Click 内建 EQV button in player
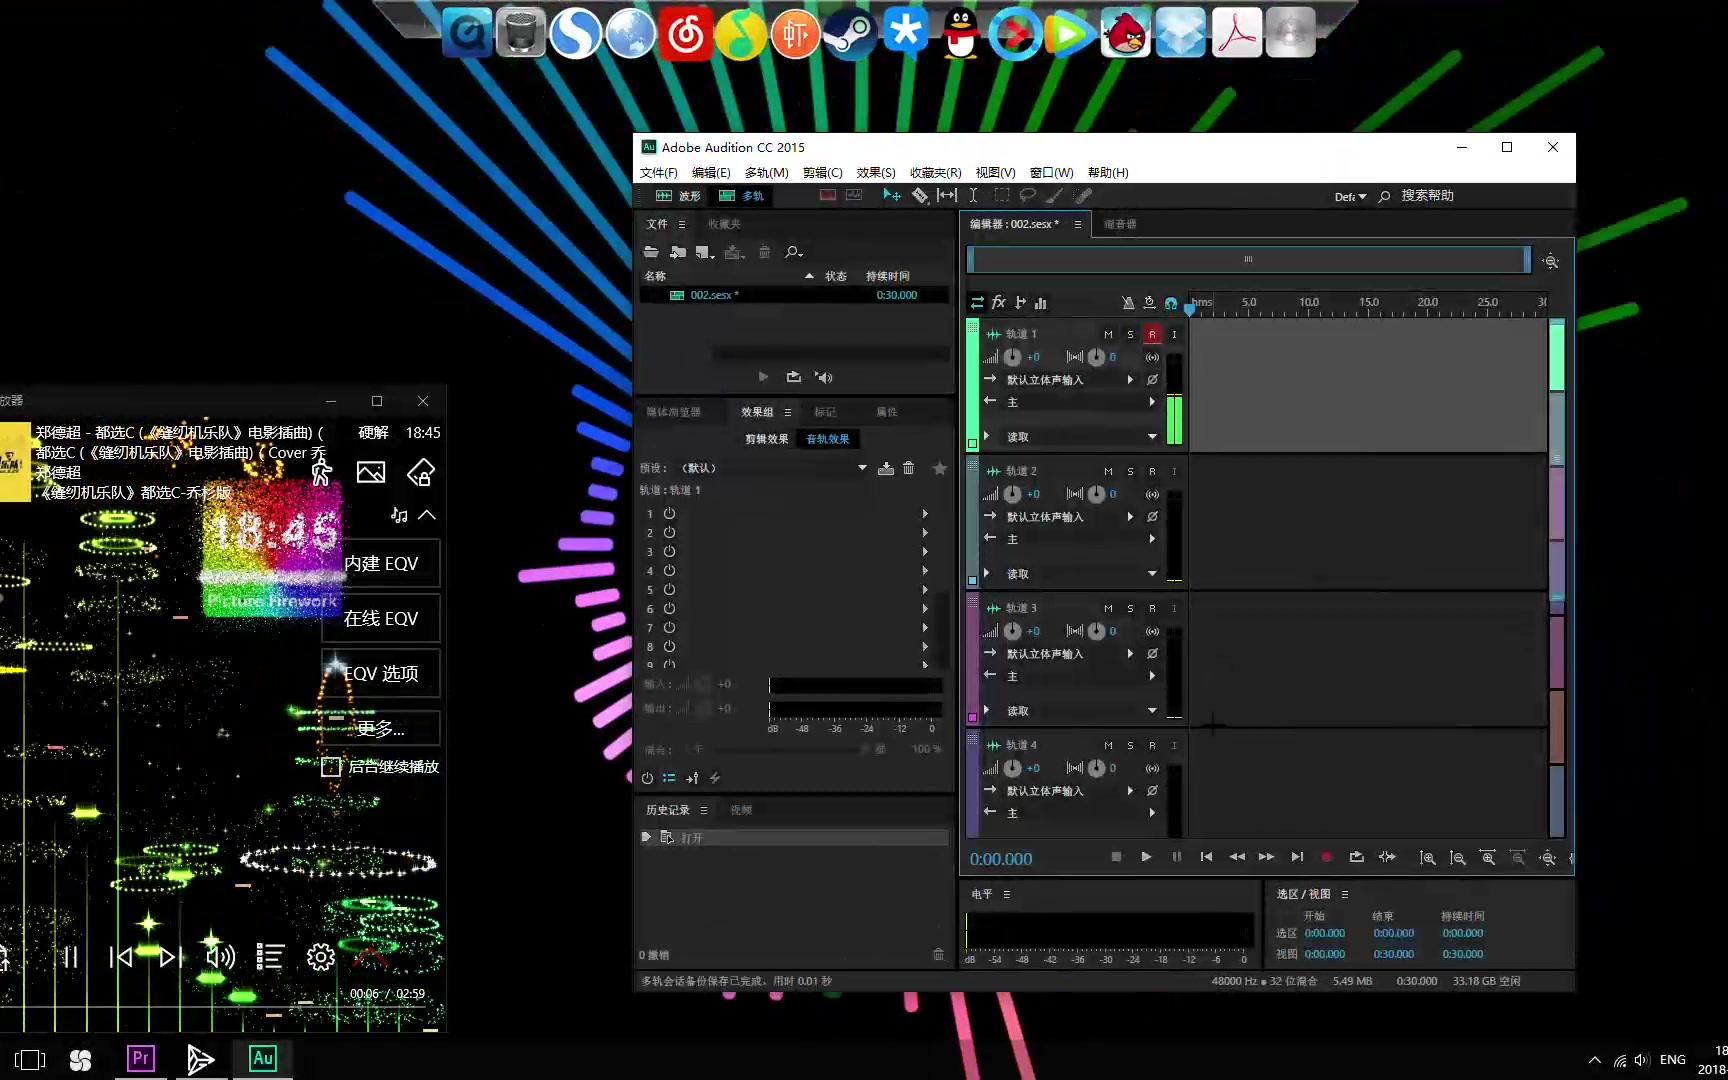The image size is (1728, 1080). coord(381,564)
